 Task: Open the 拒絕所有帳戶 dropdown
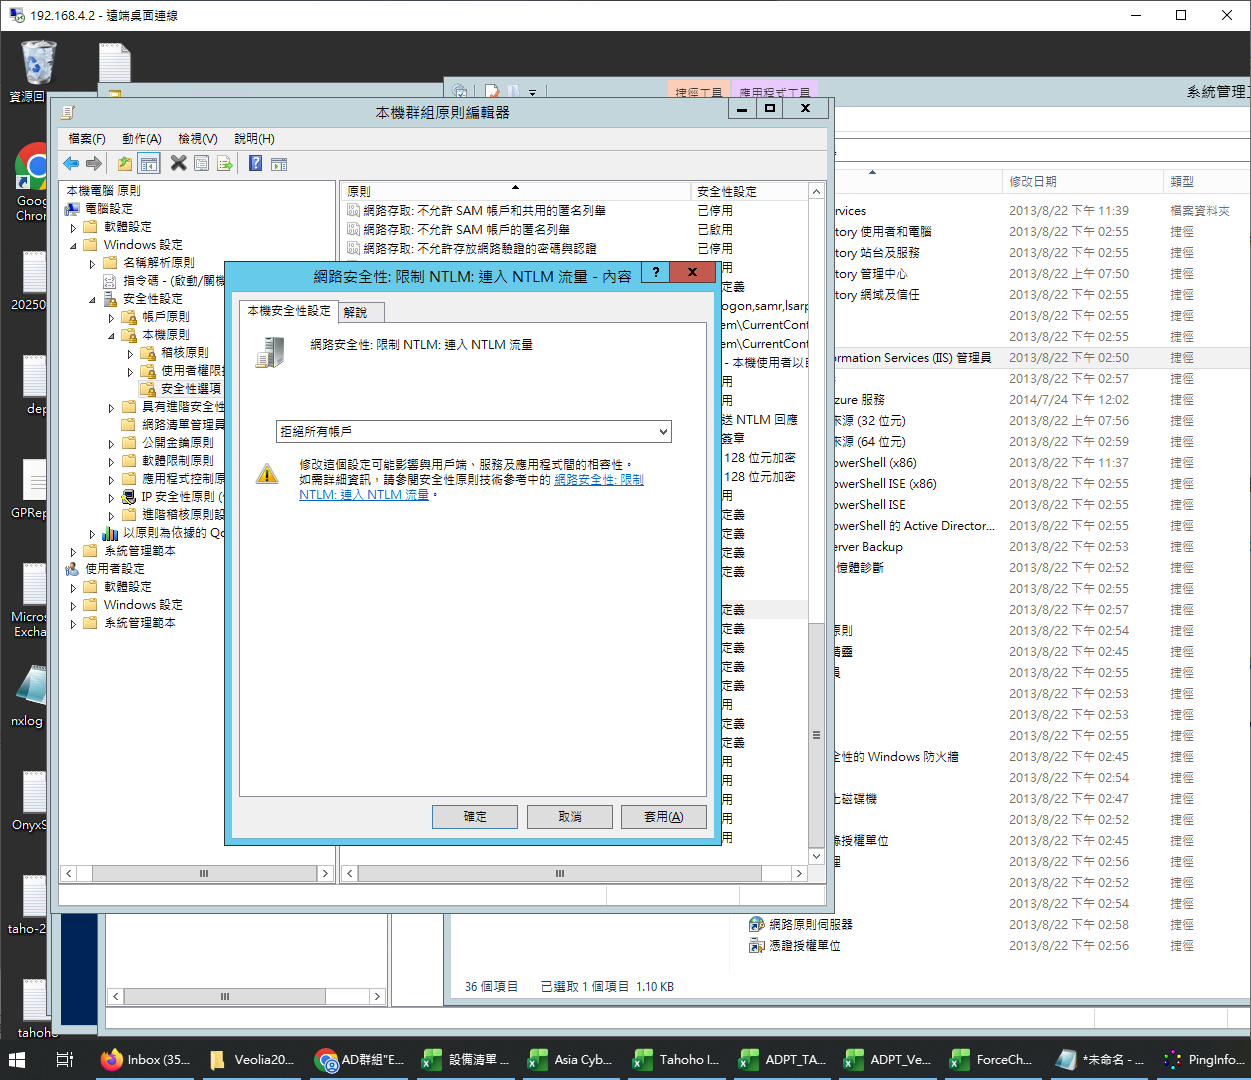473,432
